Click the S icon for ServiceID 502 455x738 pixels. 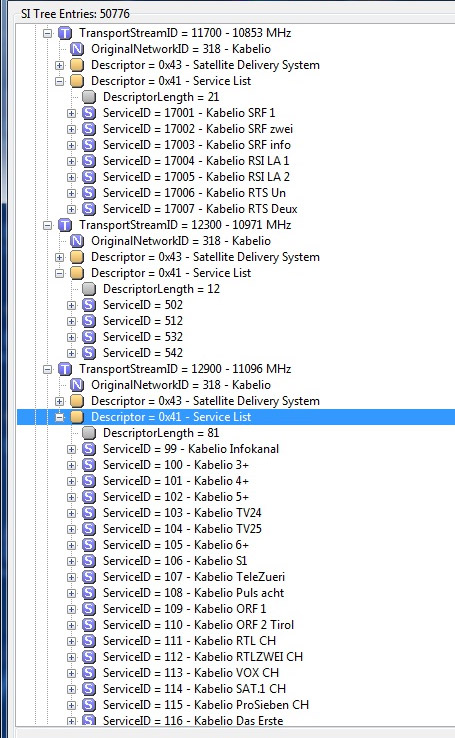(89, 305)
